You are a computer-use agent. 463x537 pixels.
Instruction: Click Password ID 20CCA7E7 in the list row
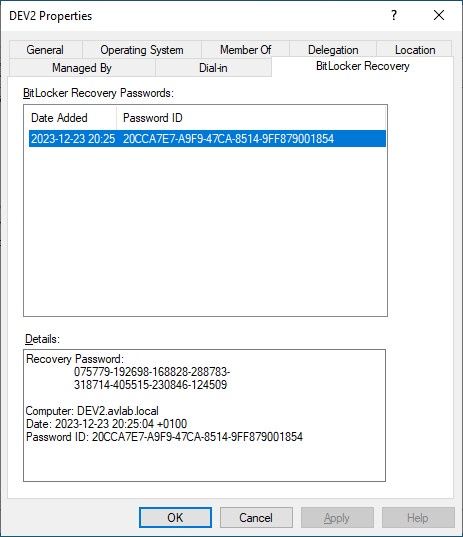click(x=228, y=139)
